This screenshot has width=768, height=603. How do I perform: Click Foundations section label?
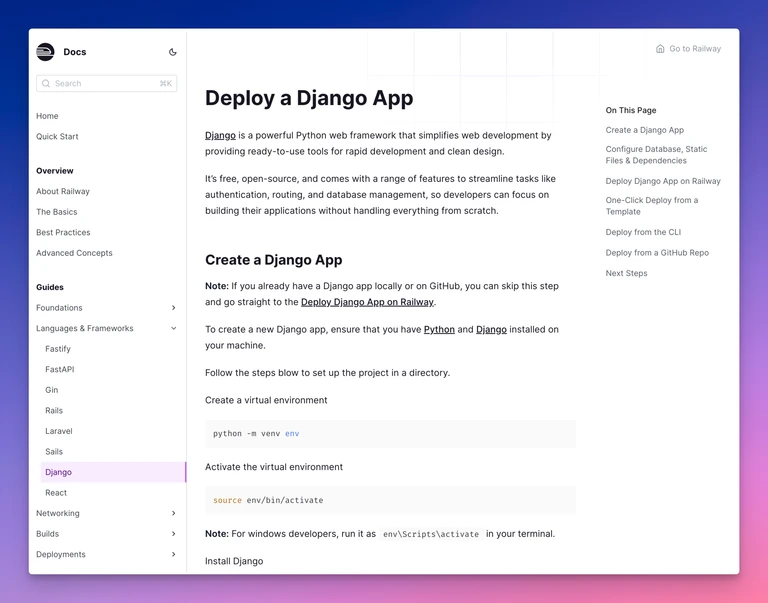pos(59,308)
